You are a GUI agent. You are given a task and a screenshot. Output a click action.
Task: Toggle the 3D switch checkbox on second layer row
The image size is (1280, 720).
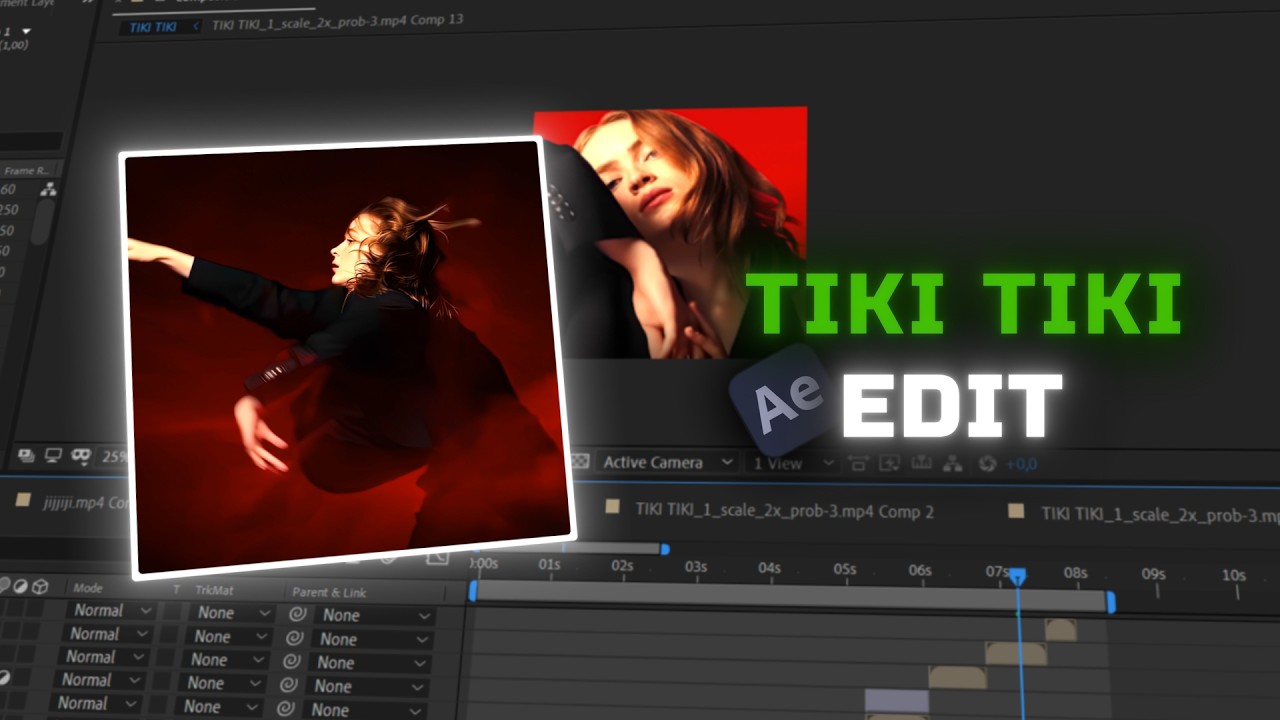click(x=32, y=631)
